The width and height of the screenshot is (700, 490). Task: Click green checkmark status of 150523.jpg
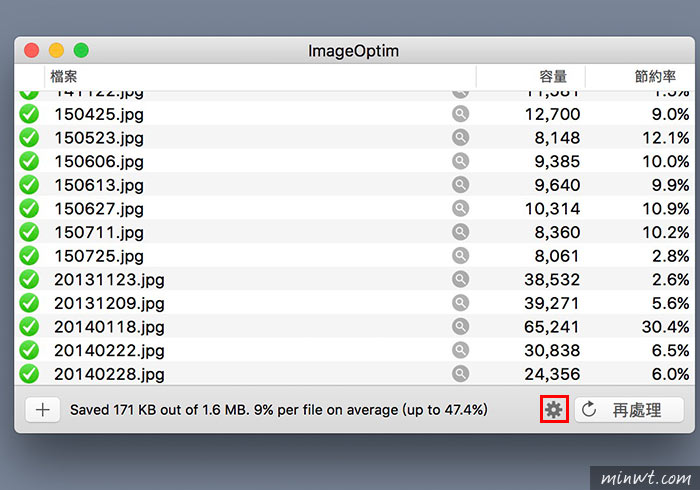coord(29,137)
